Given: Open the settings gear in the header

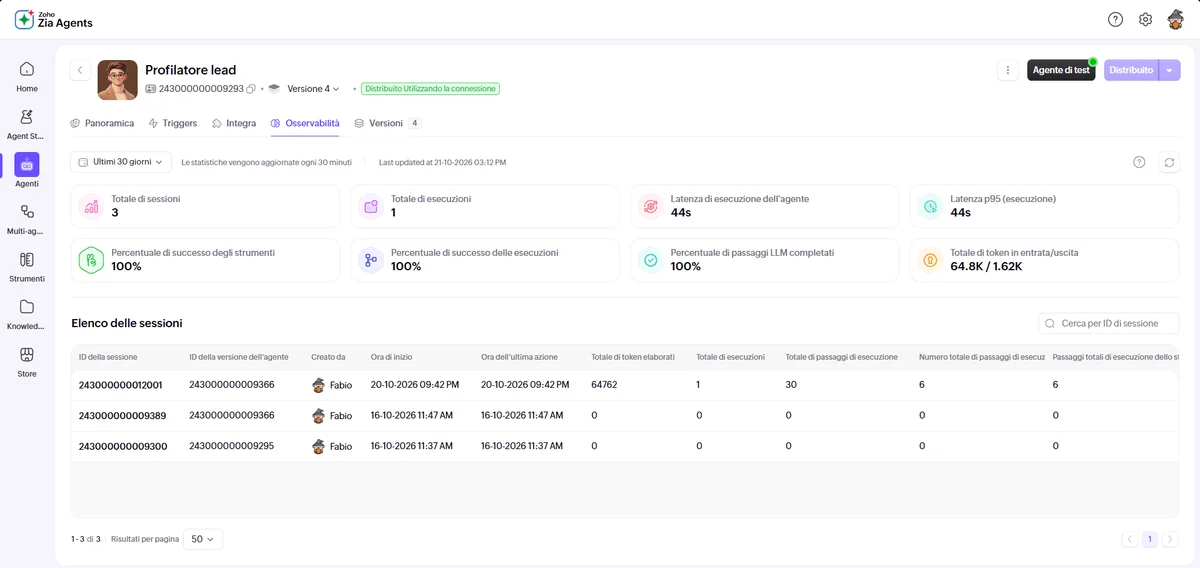Looking at the screenshot, I should [x=1146, y=19].
